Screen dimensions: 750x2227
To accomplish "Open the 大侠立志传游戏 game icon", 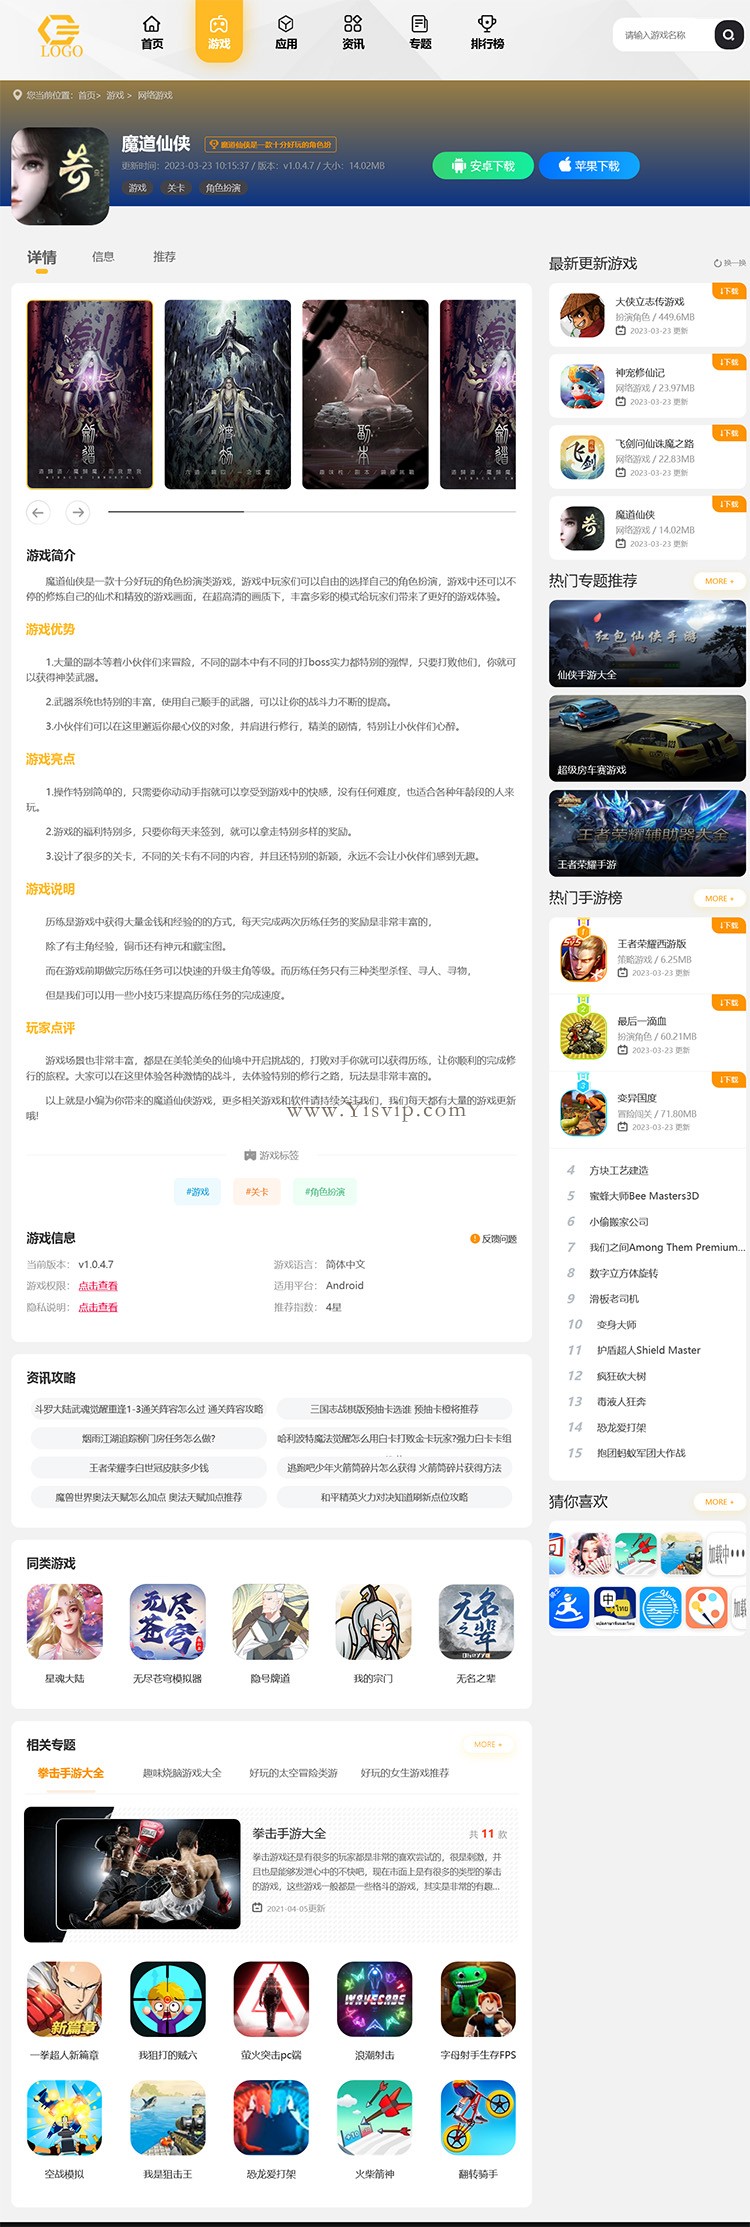I will (x=582, y=316).
